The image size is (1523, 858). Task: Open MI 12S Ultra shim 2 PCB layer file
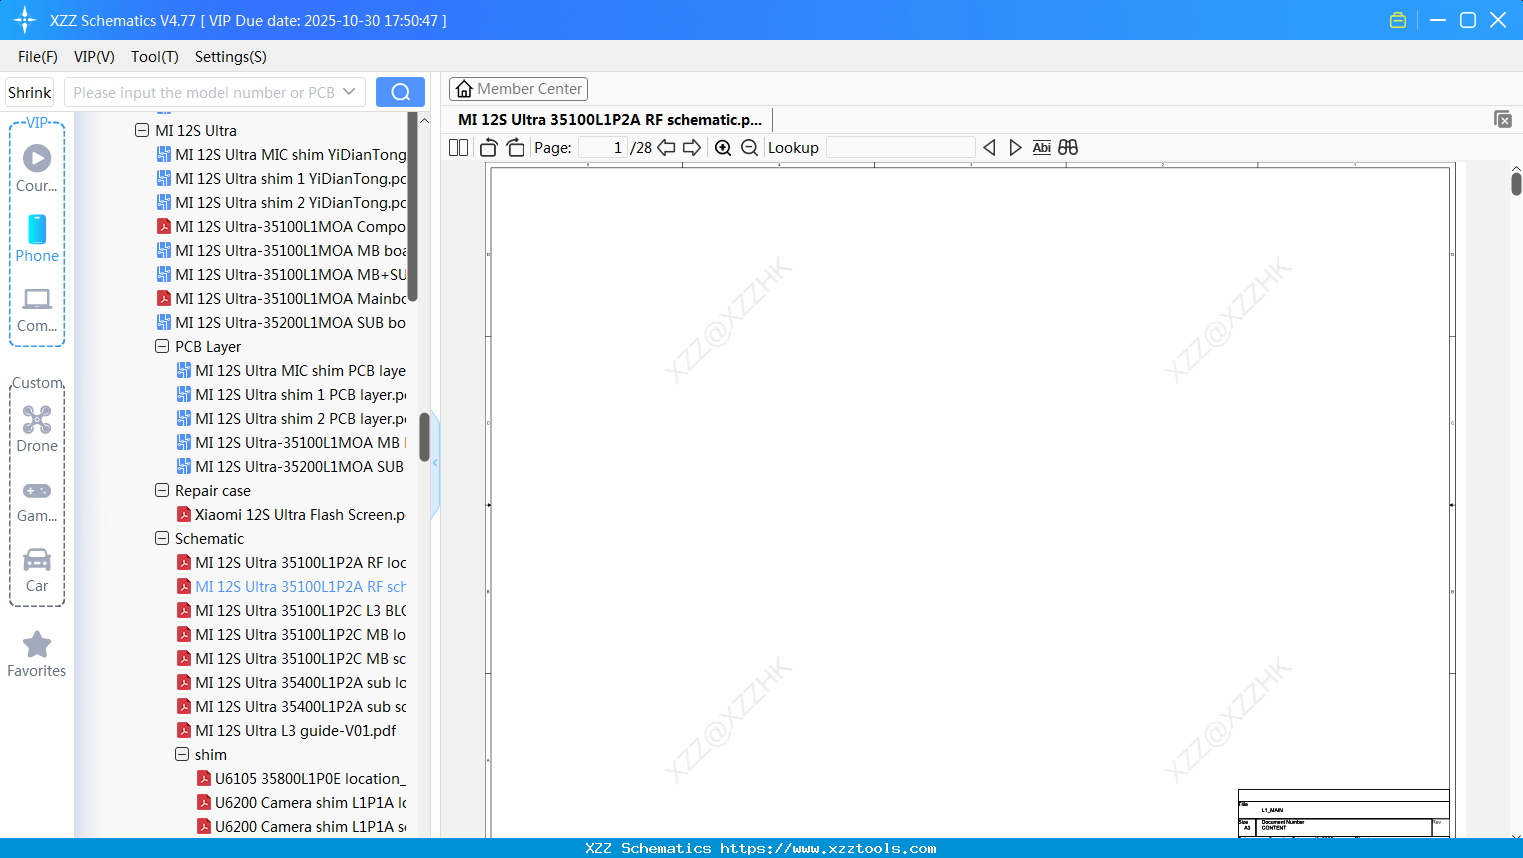(301, 419)
